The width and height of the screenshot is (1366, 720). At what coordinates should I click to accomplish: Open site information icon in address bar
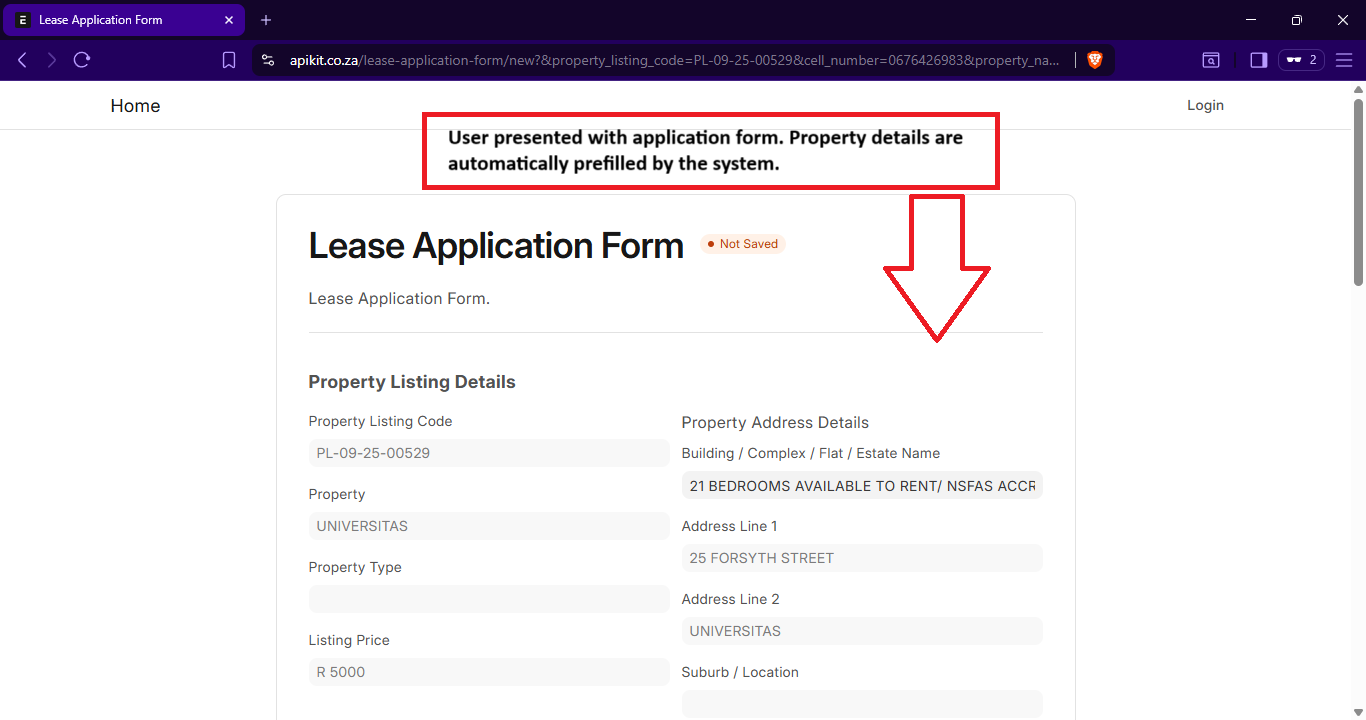point(268,60)
